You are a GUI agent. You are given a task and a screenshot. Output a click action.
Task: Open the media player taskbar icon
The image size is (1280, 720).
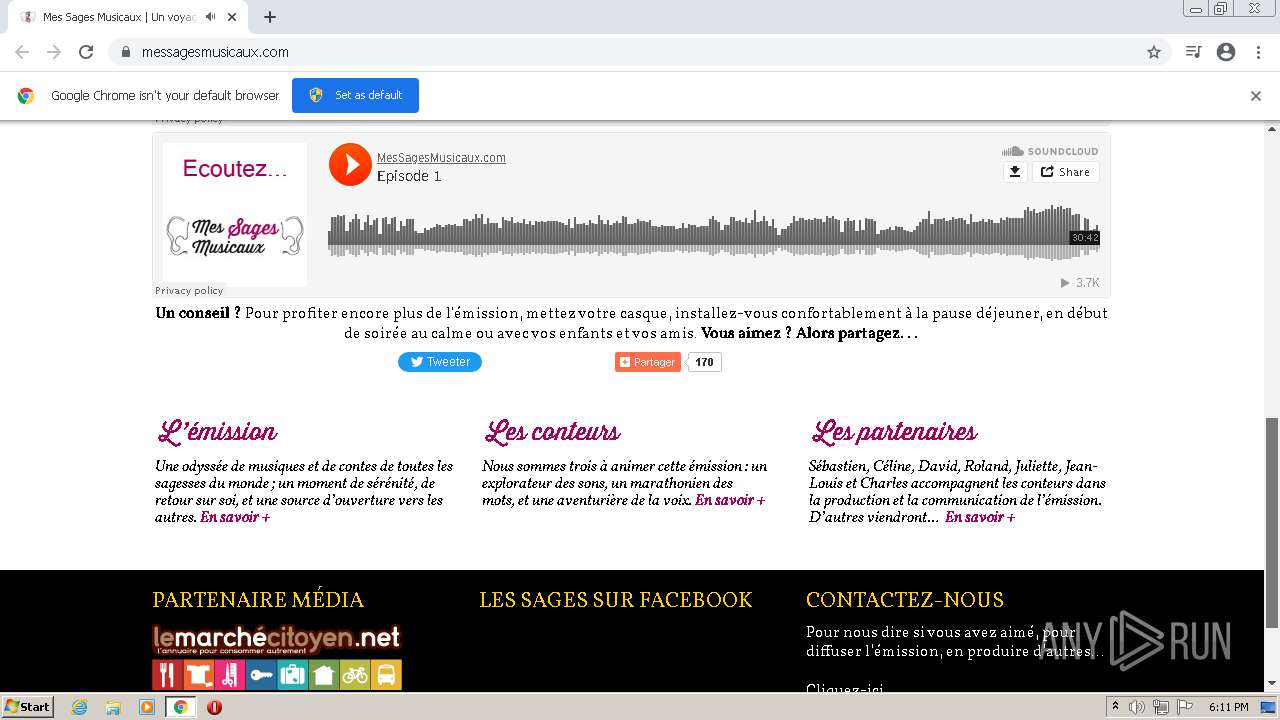point(147,707)
